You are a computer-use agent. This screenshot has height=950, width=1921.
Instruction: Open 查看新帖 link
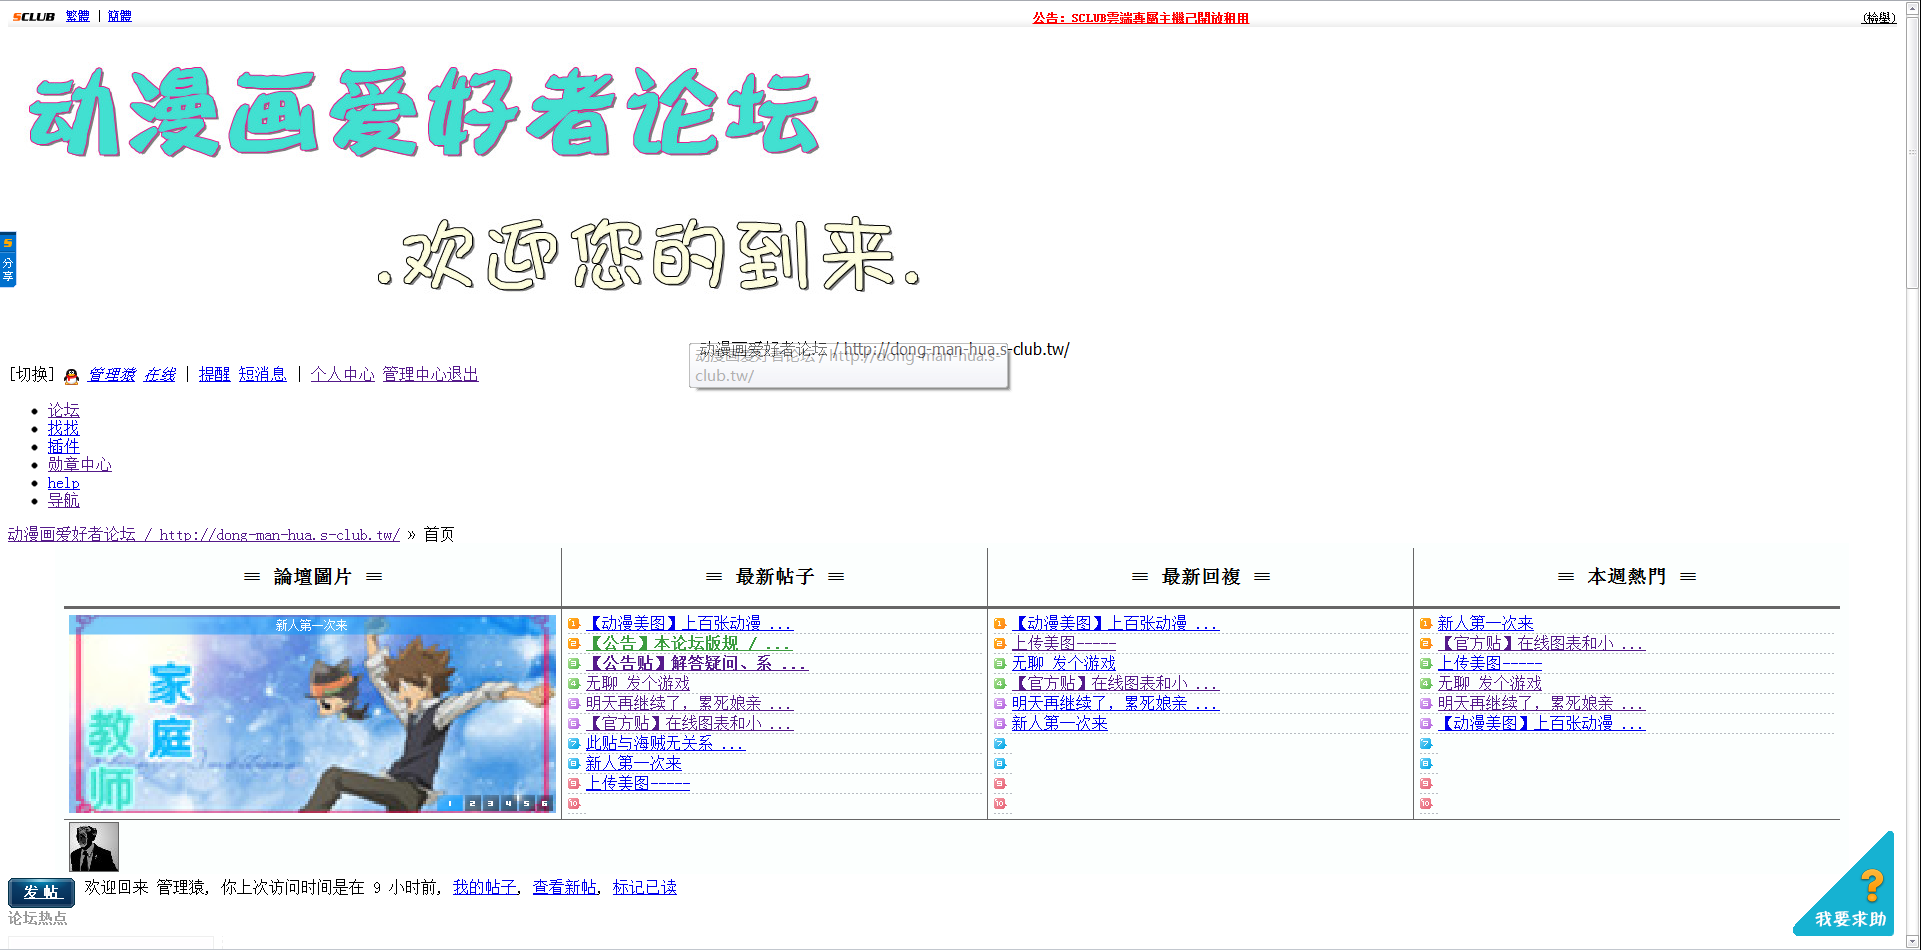[565, 887]
